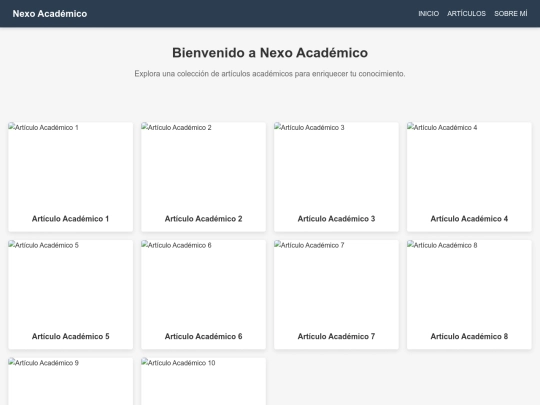Open the bold title Artículo Académico 3
The width and height of the screenshot is (540, 405).
336,219
